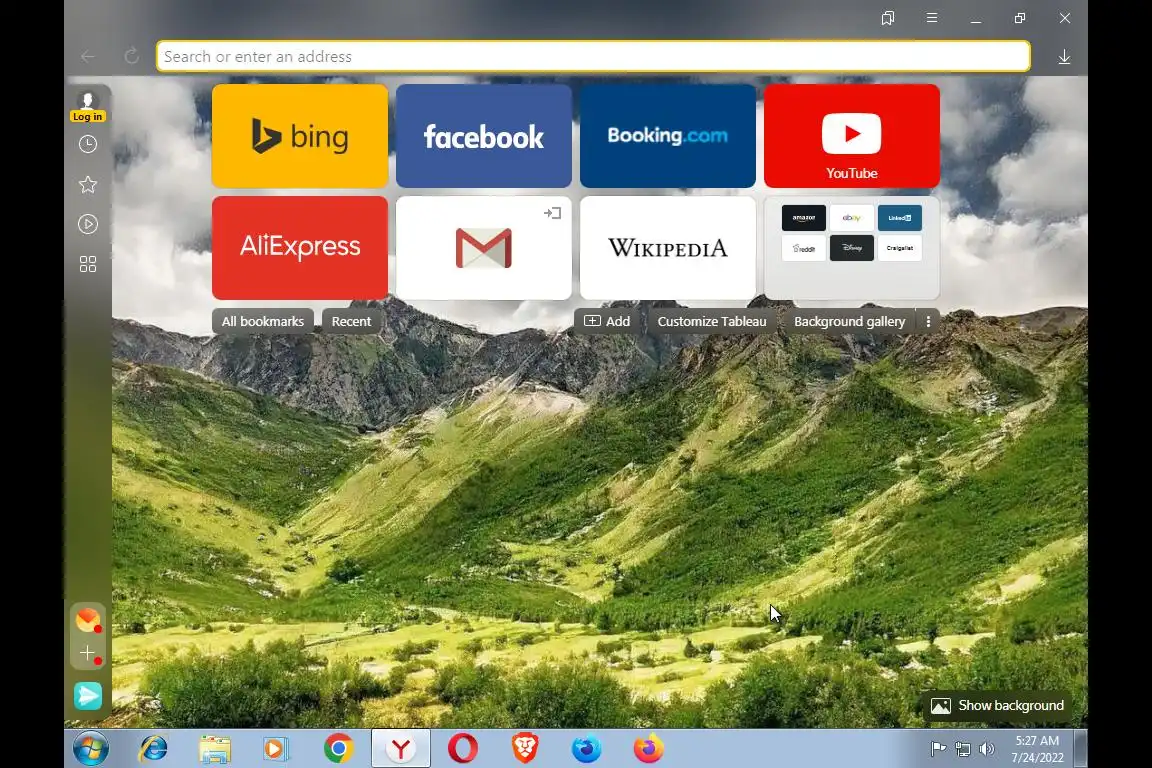Click Customize Tableau button
Screen dimensions: 1152x768
pyautogui.click(x=711, y=321)
